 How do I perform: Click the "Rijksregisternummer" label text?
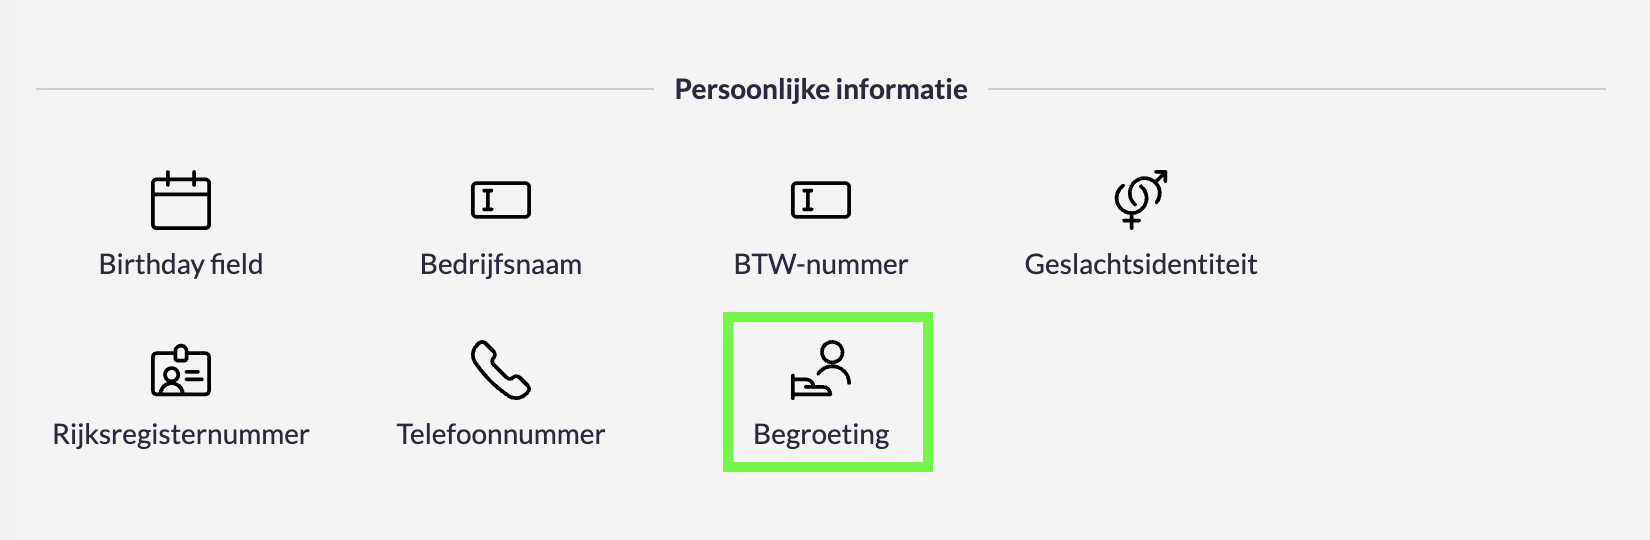(x=181, y=434)
